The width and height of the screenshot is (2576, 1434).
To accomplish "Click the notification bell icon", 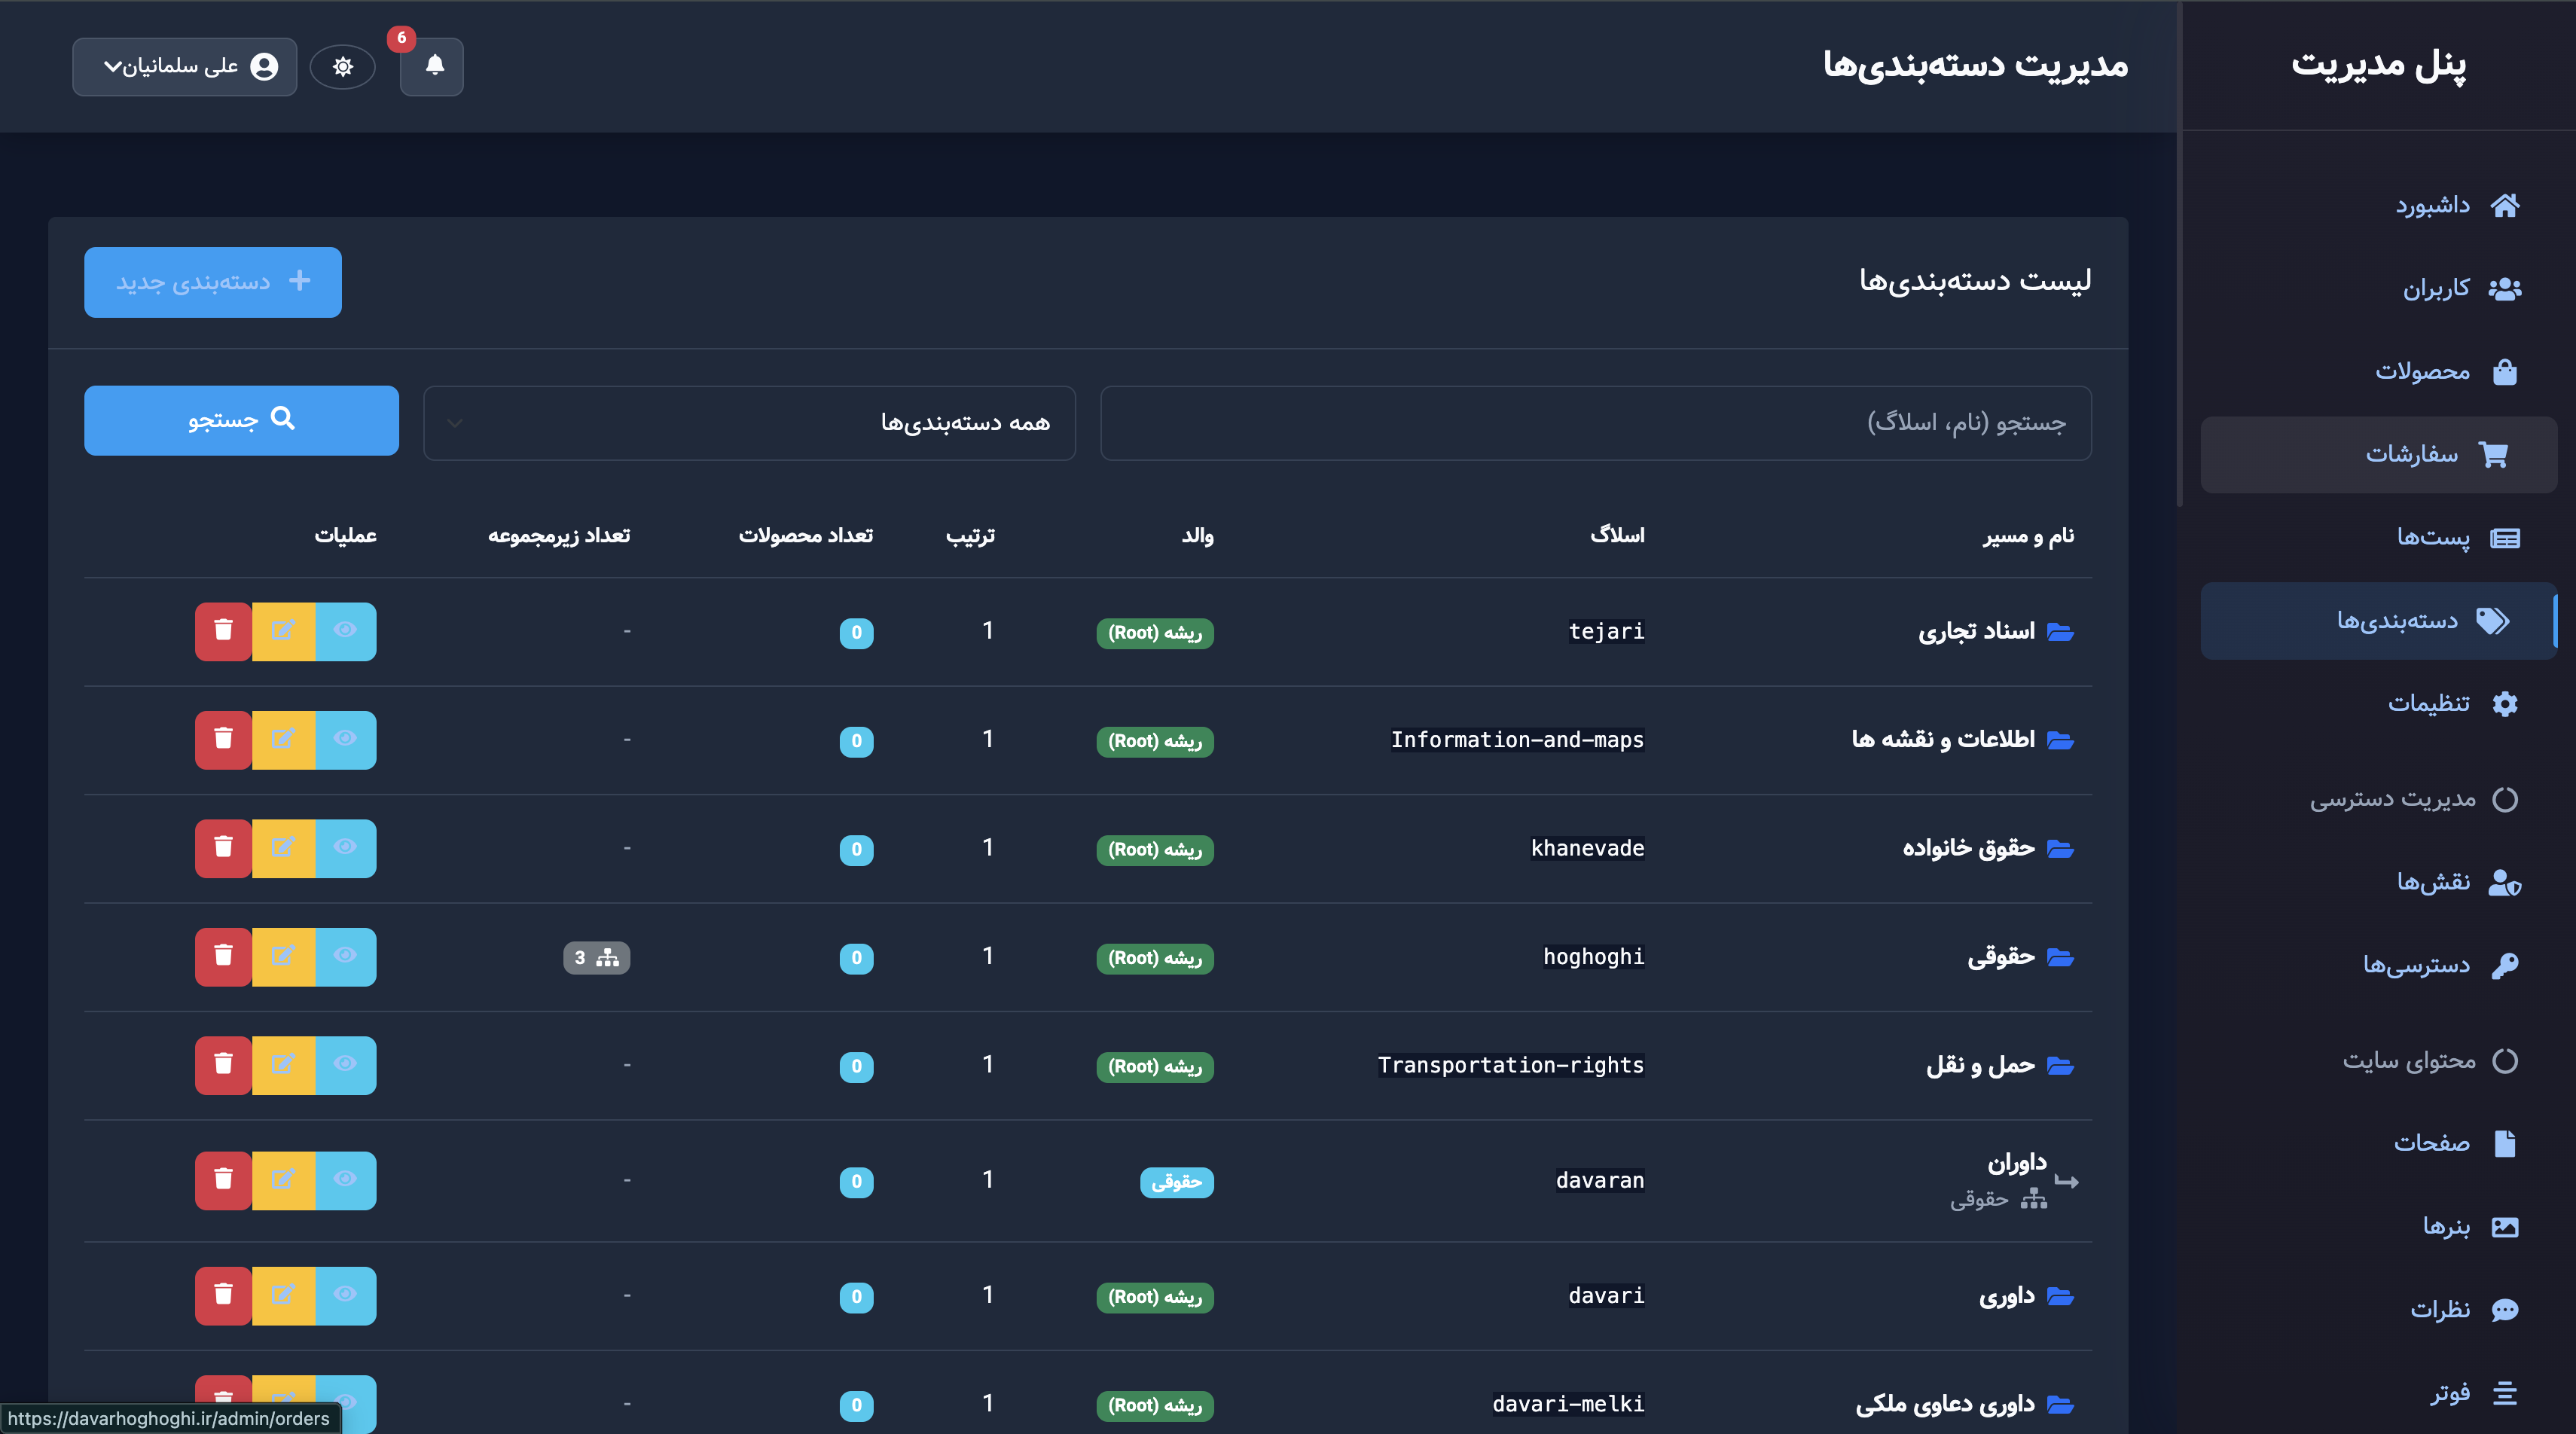I will 433,66.
